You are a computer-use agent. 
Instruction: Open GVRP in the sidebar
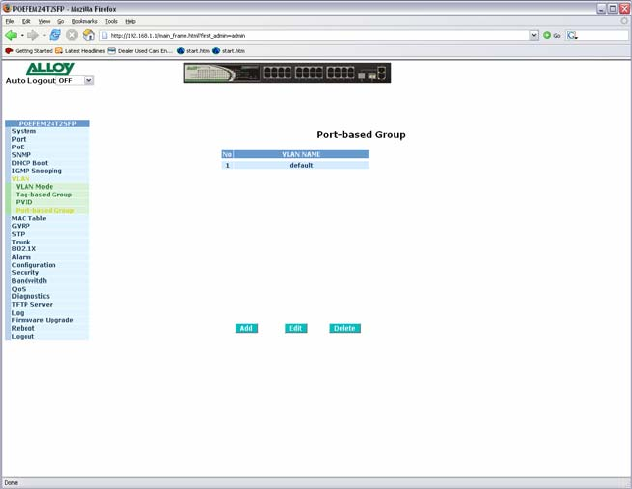click(21, 226)
